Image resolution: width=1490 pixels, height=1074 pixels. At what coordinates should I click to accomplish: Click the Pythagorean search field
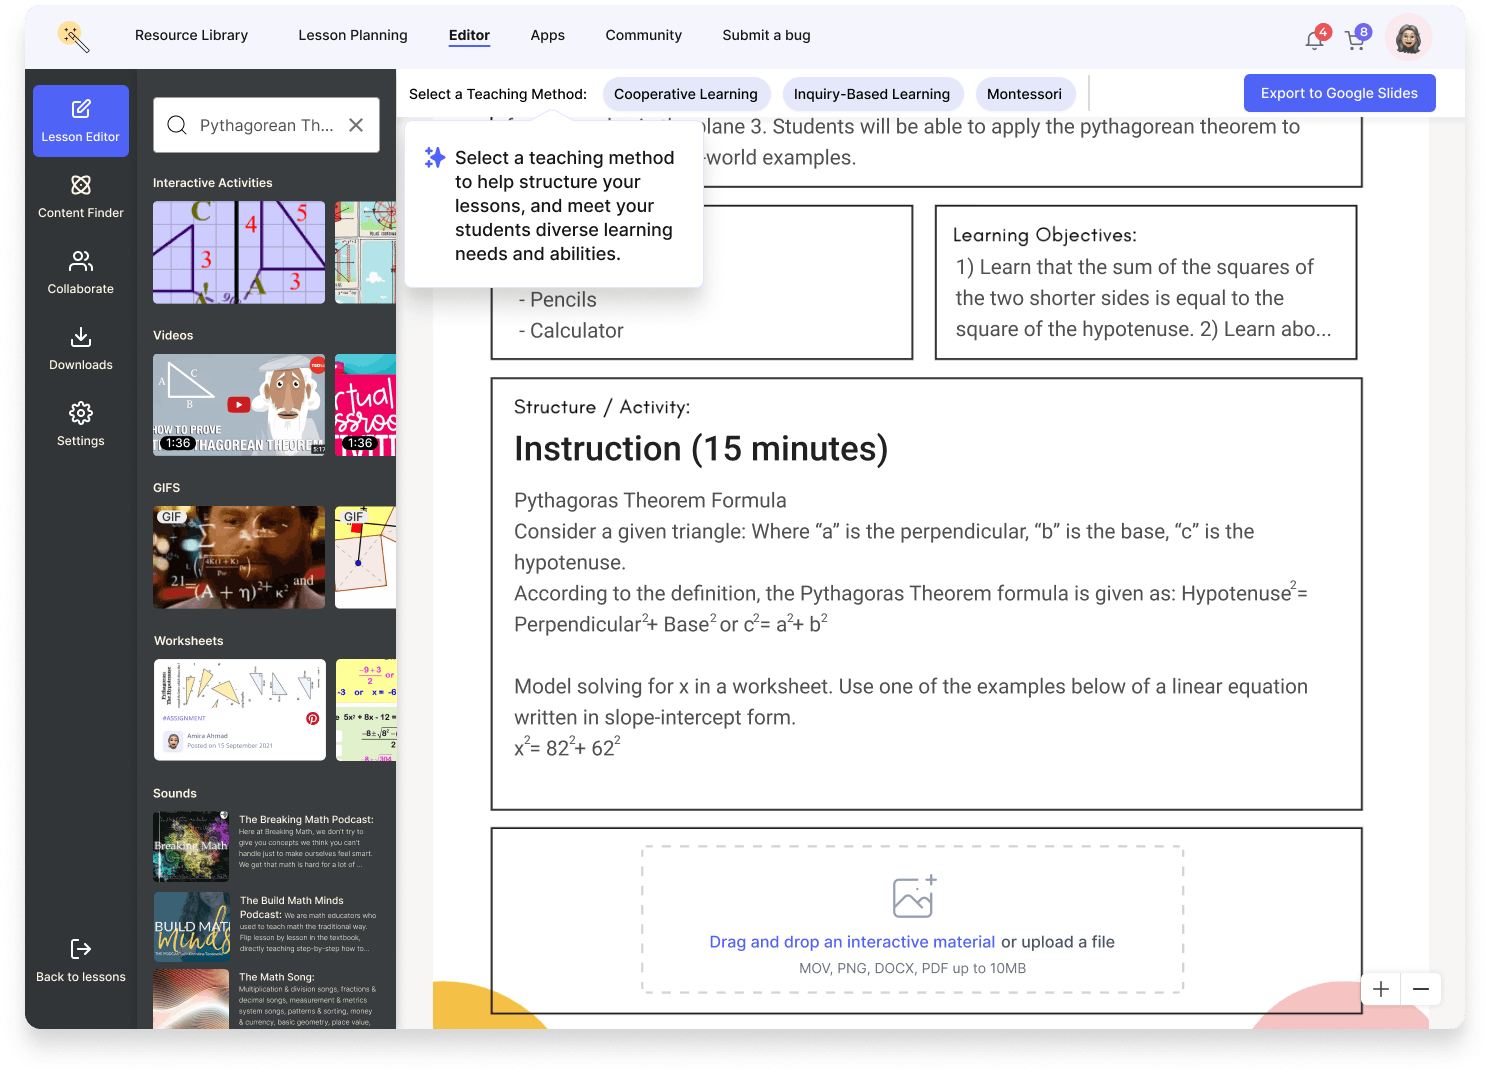266,125
